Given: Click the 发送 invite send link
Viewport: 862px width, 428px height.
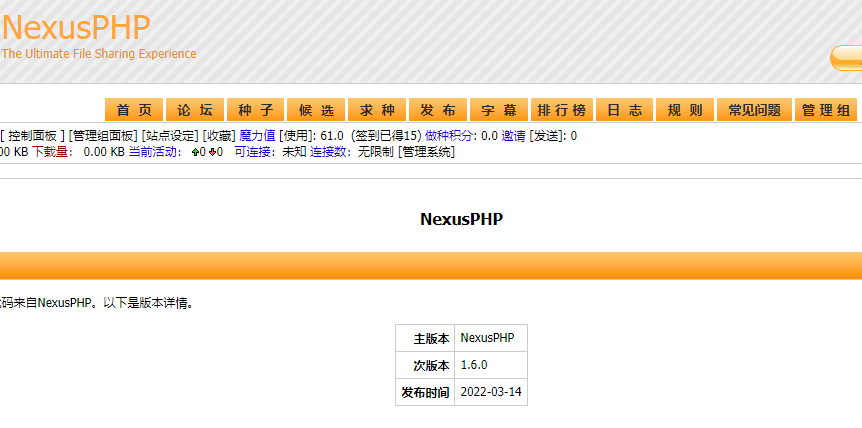Looking at the screenshot, I should pos(545,136).
